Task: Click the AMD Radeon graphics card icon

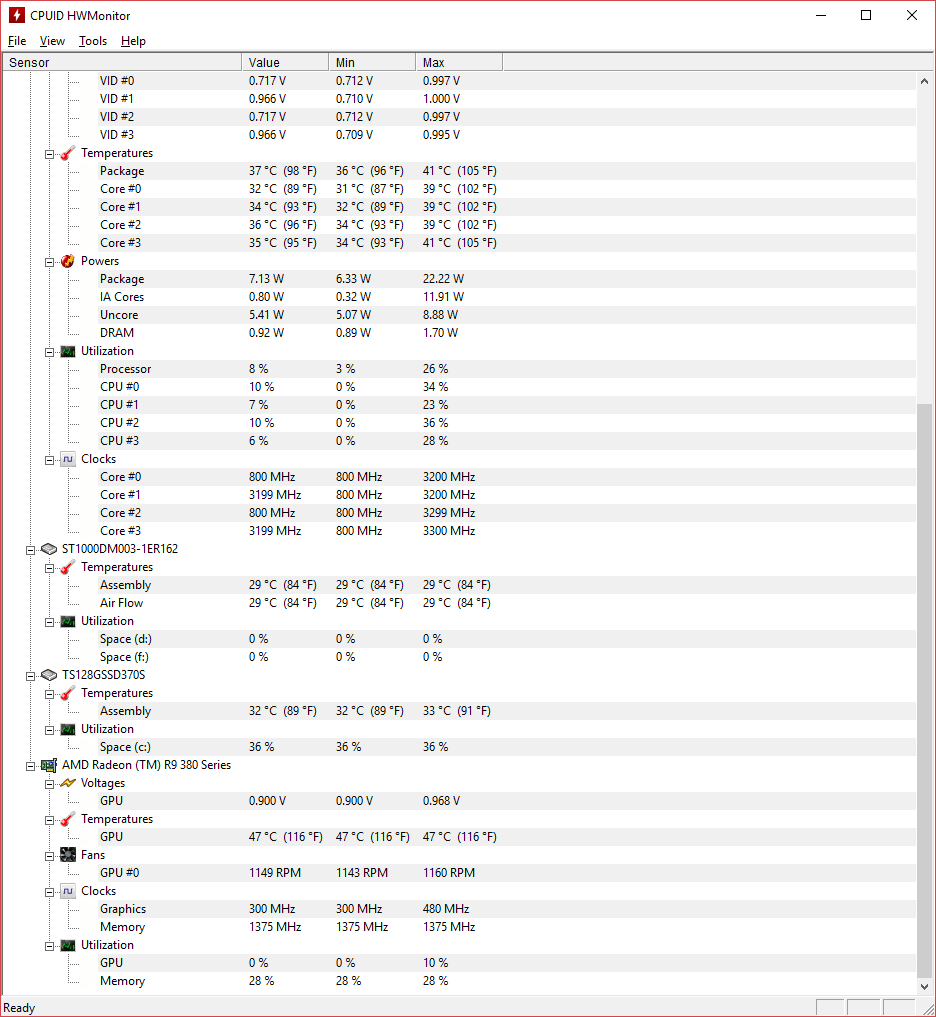Action: coord(49,765)
